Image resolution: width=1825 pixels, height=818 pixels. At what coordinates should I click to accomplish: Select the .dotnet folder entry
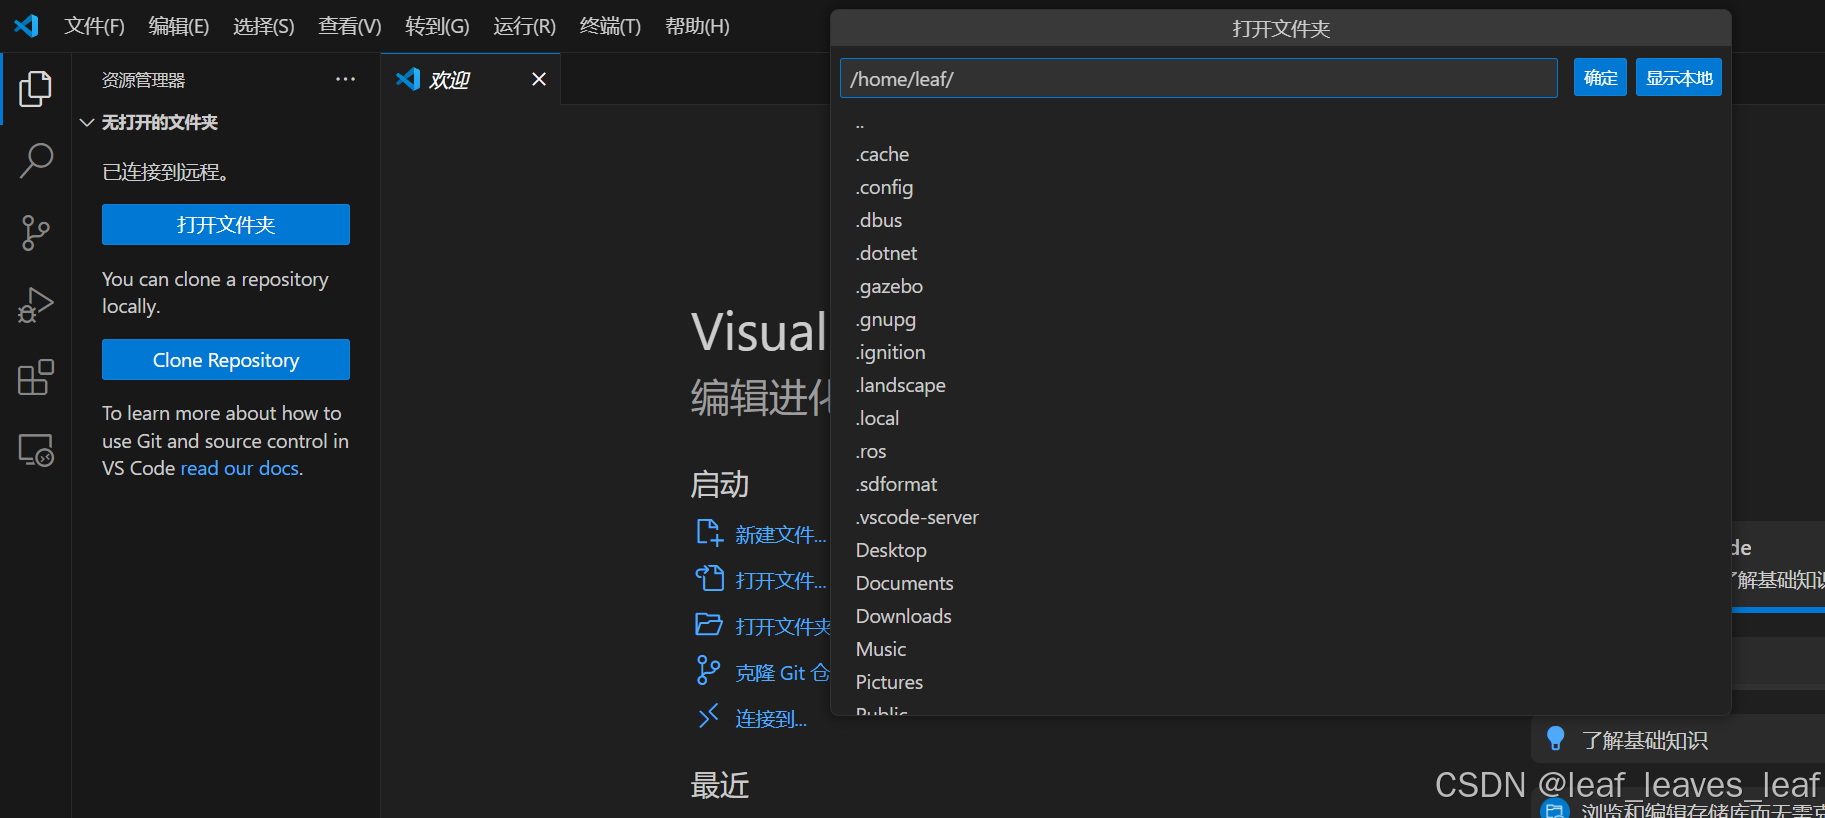point(1281,253)
